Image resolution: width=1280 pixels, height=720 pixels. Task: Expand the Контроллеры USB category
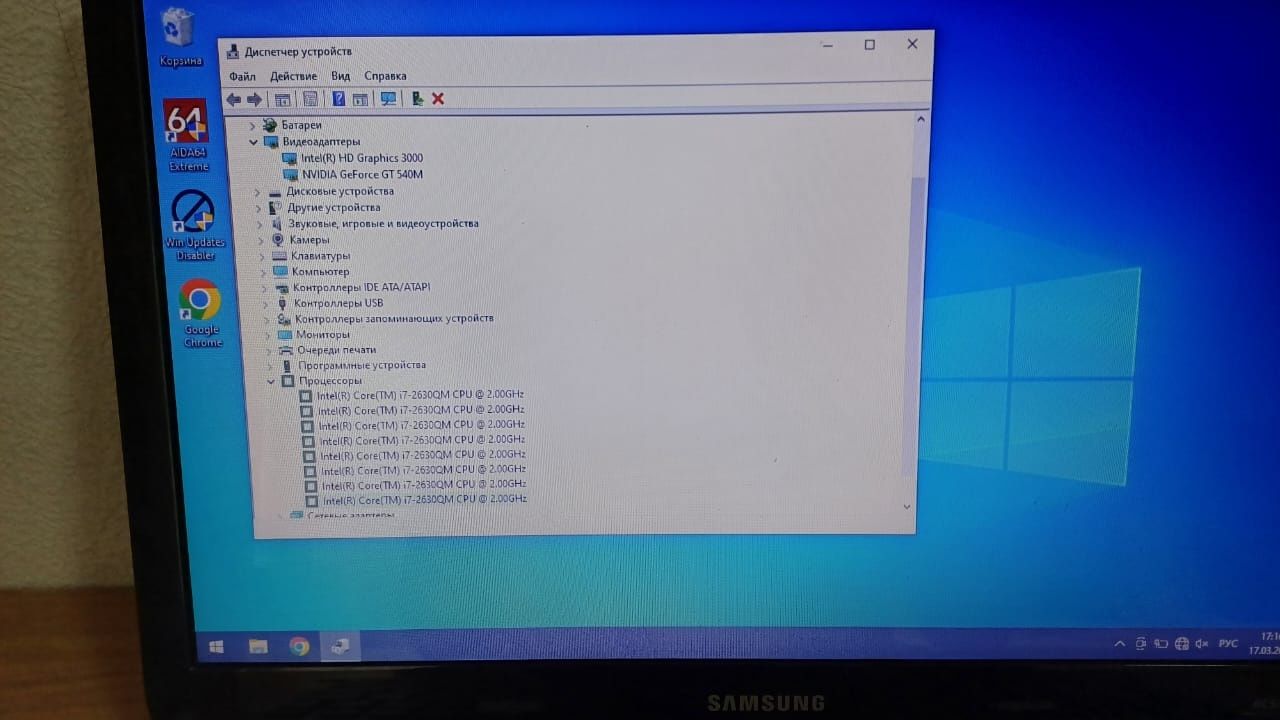pyautogui.click(x=266, y=303)
